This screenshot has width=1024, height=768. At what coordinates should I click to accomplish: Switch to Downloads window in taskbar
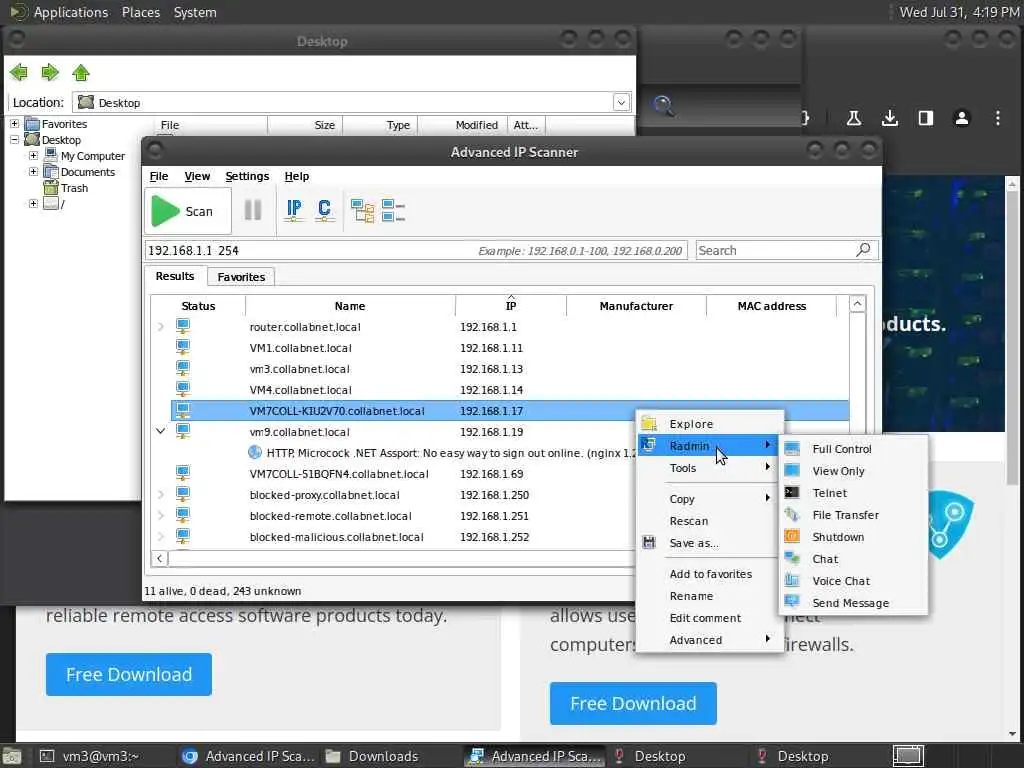tap(372, 756)
